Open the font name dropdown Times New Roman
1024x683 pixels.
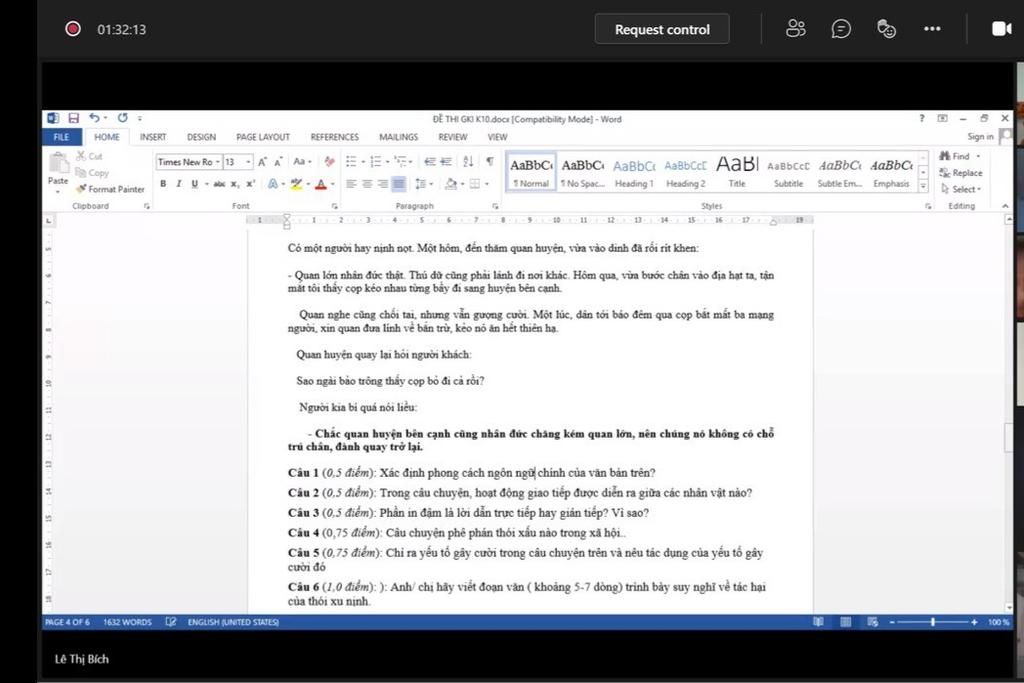coord(217,162)
